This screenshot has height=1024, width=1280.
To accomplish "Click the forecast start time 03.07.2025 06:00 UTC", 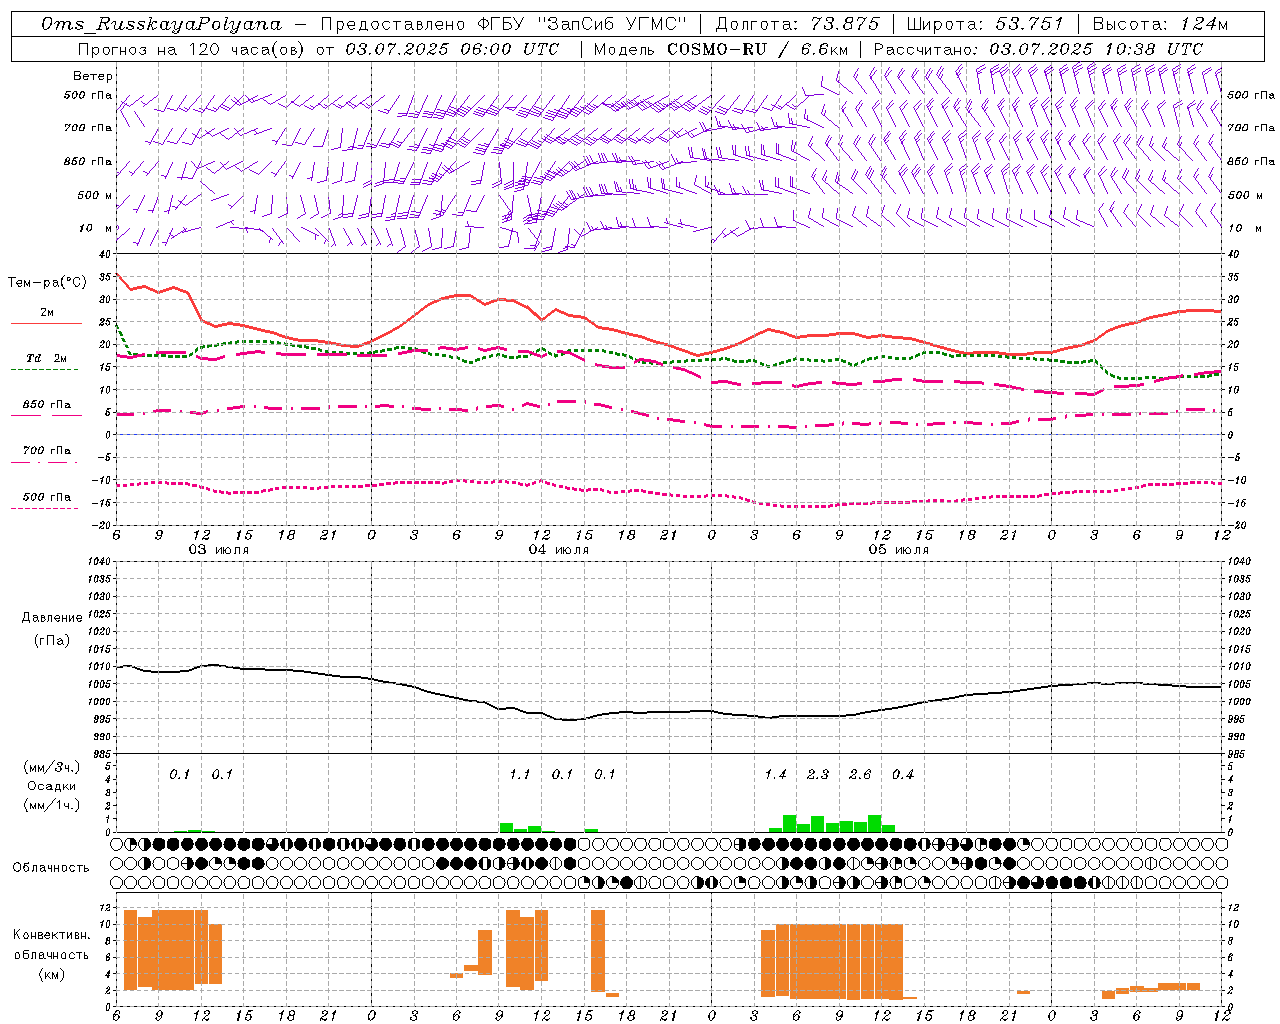I will point(452,49).
